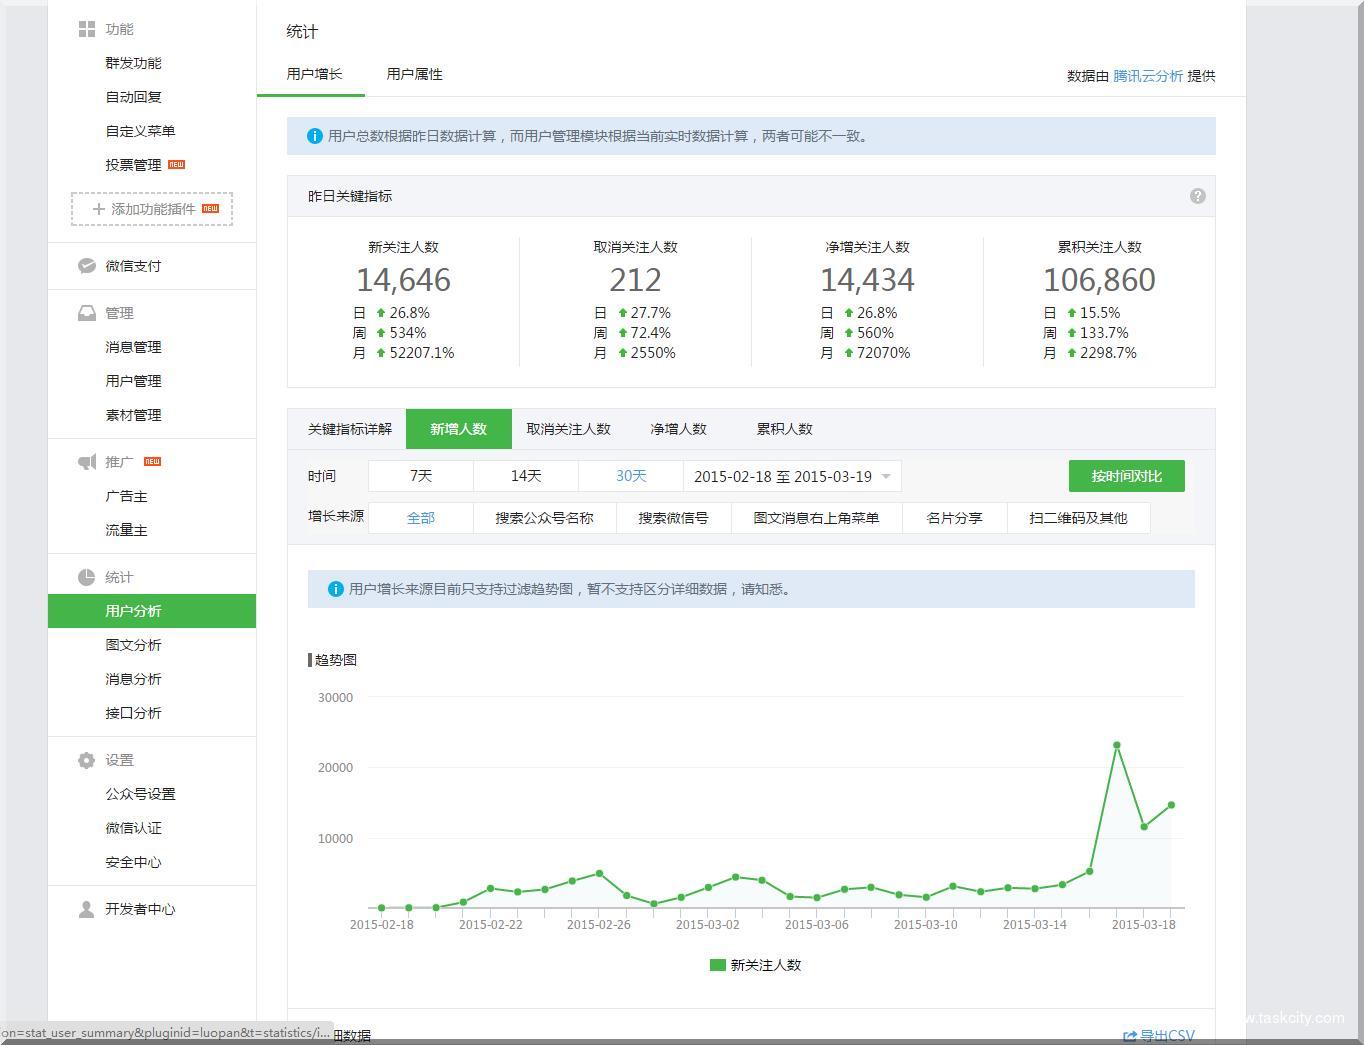Image resolution: width=1364 pixels, height=1045 pixels.
Task: Click the 开发者中心 person icon
Action: pos(87,909)
